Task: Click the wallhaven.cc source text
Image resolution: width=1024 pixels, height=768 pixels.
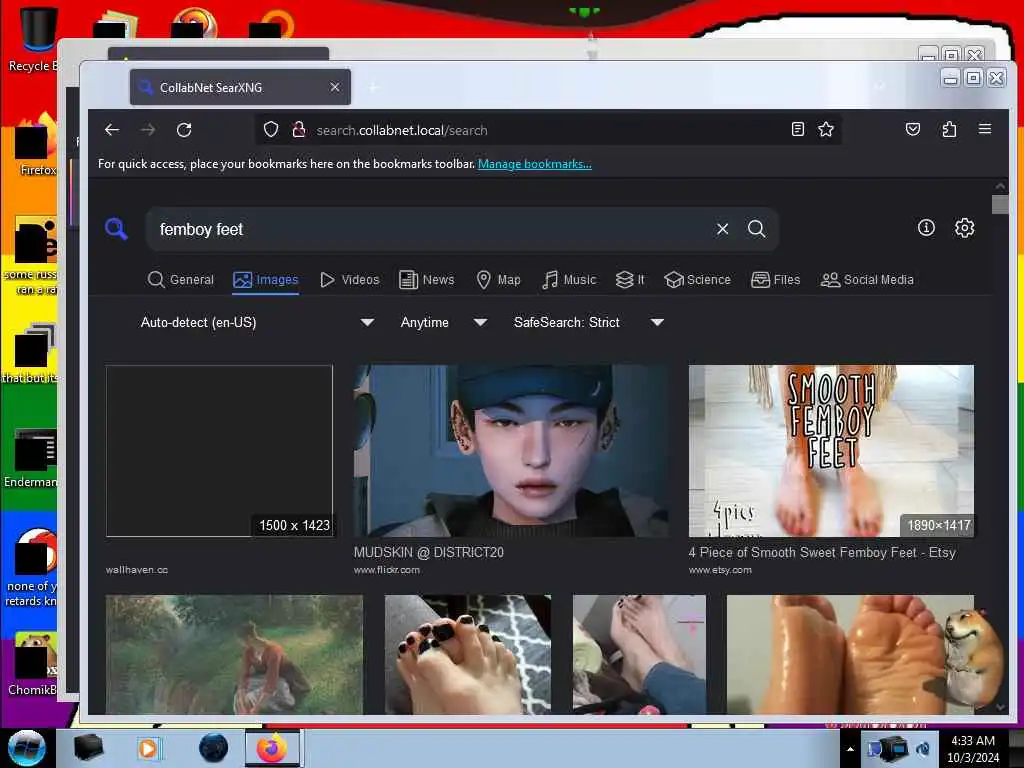Action: point(137,569)
